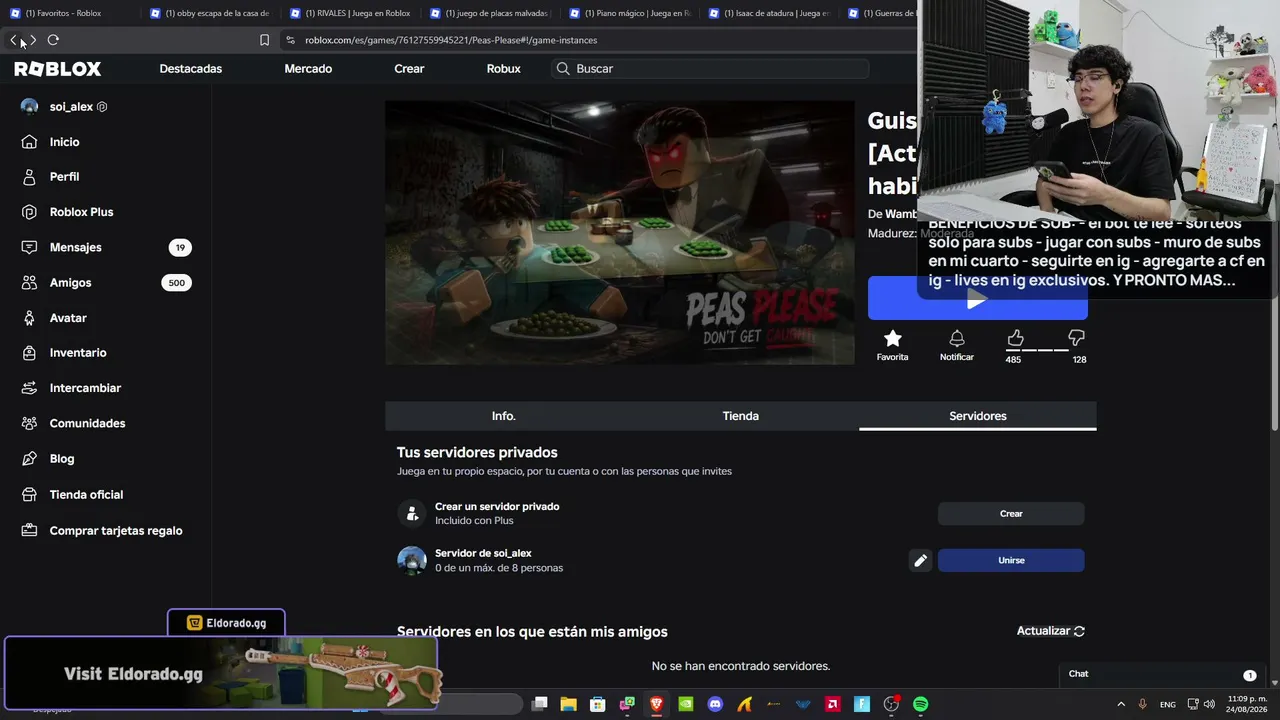The width and height of the screenshot is (1280, 720).
Task: Click the soi_alex avatar in the sidebar
Action: click(29, 107)
